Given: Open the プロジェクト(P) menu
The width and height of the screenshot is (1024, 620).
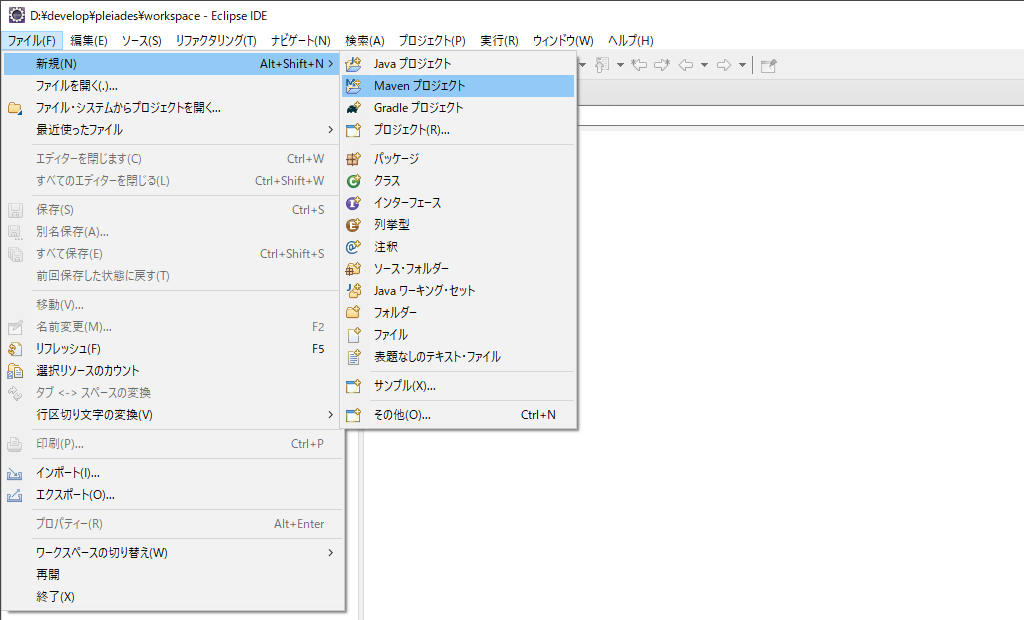Looking at the screenshot, I should click(x=432, y=41).
